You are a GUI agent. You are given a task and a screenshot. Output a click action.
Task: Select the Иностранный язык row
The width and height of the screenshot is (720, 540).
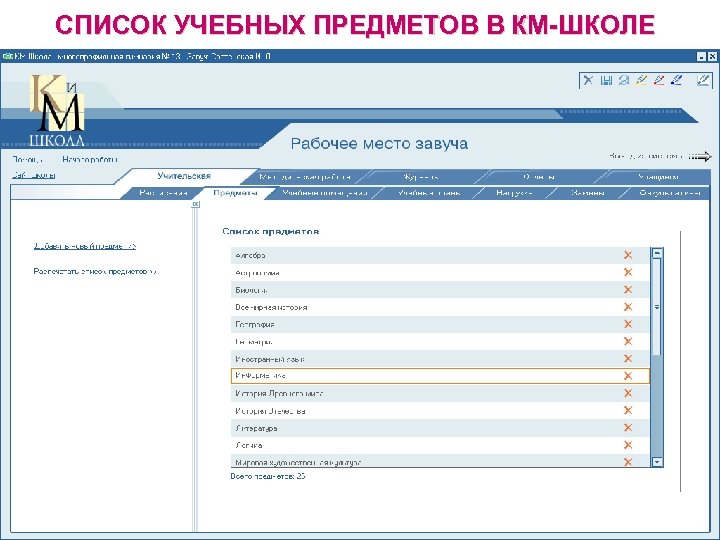click(x=440, y=359)
